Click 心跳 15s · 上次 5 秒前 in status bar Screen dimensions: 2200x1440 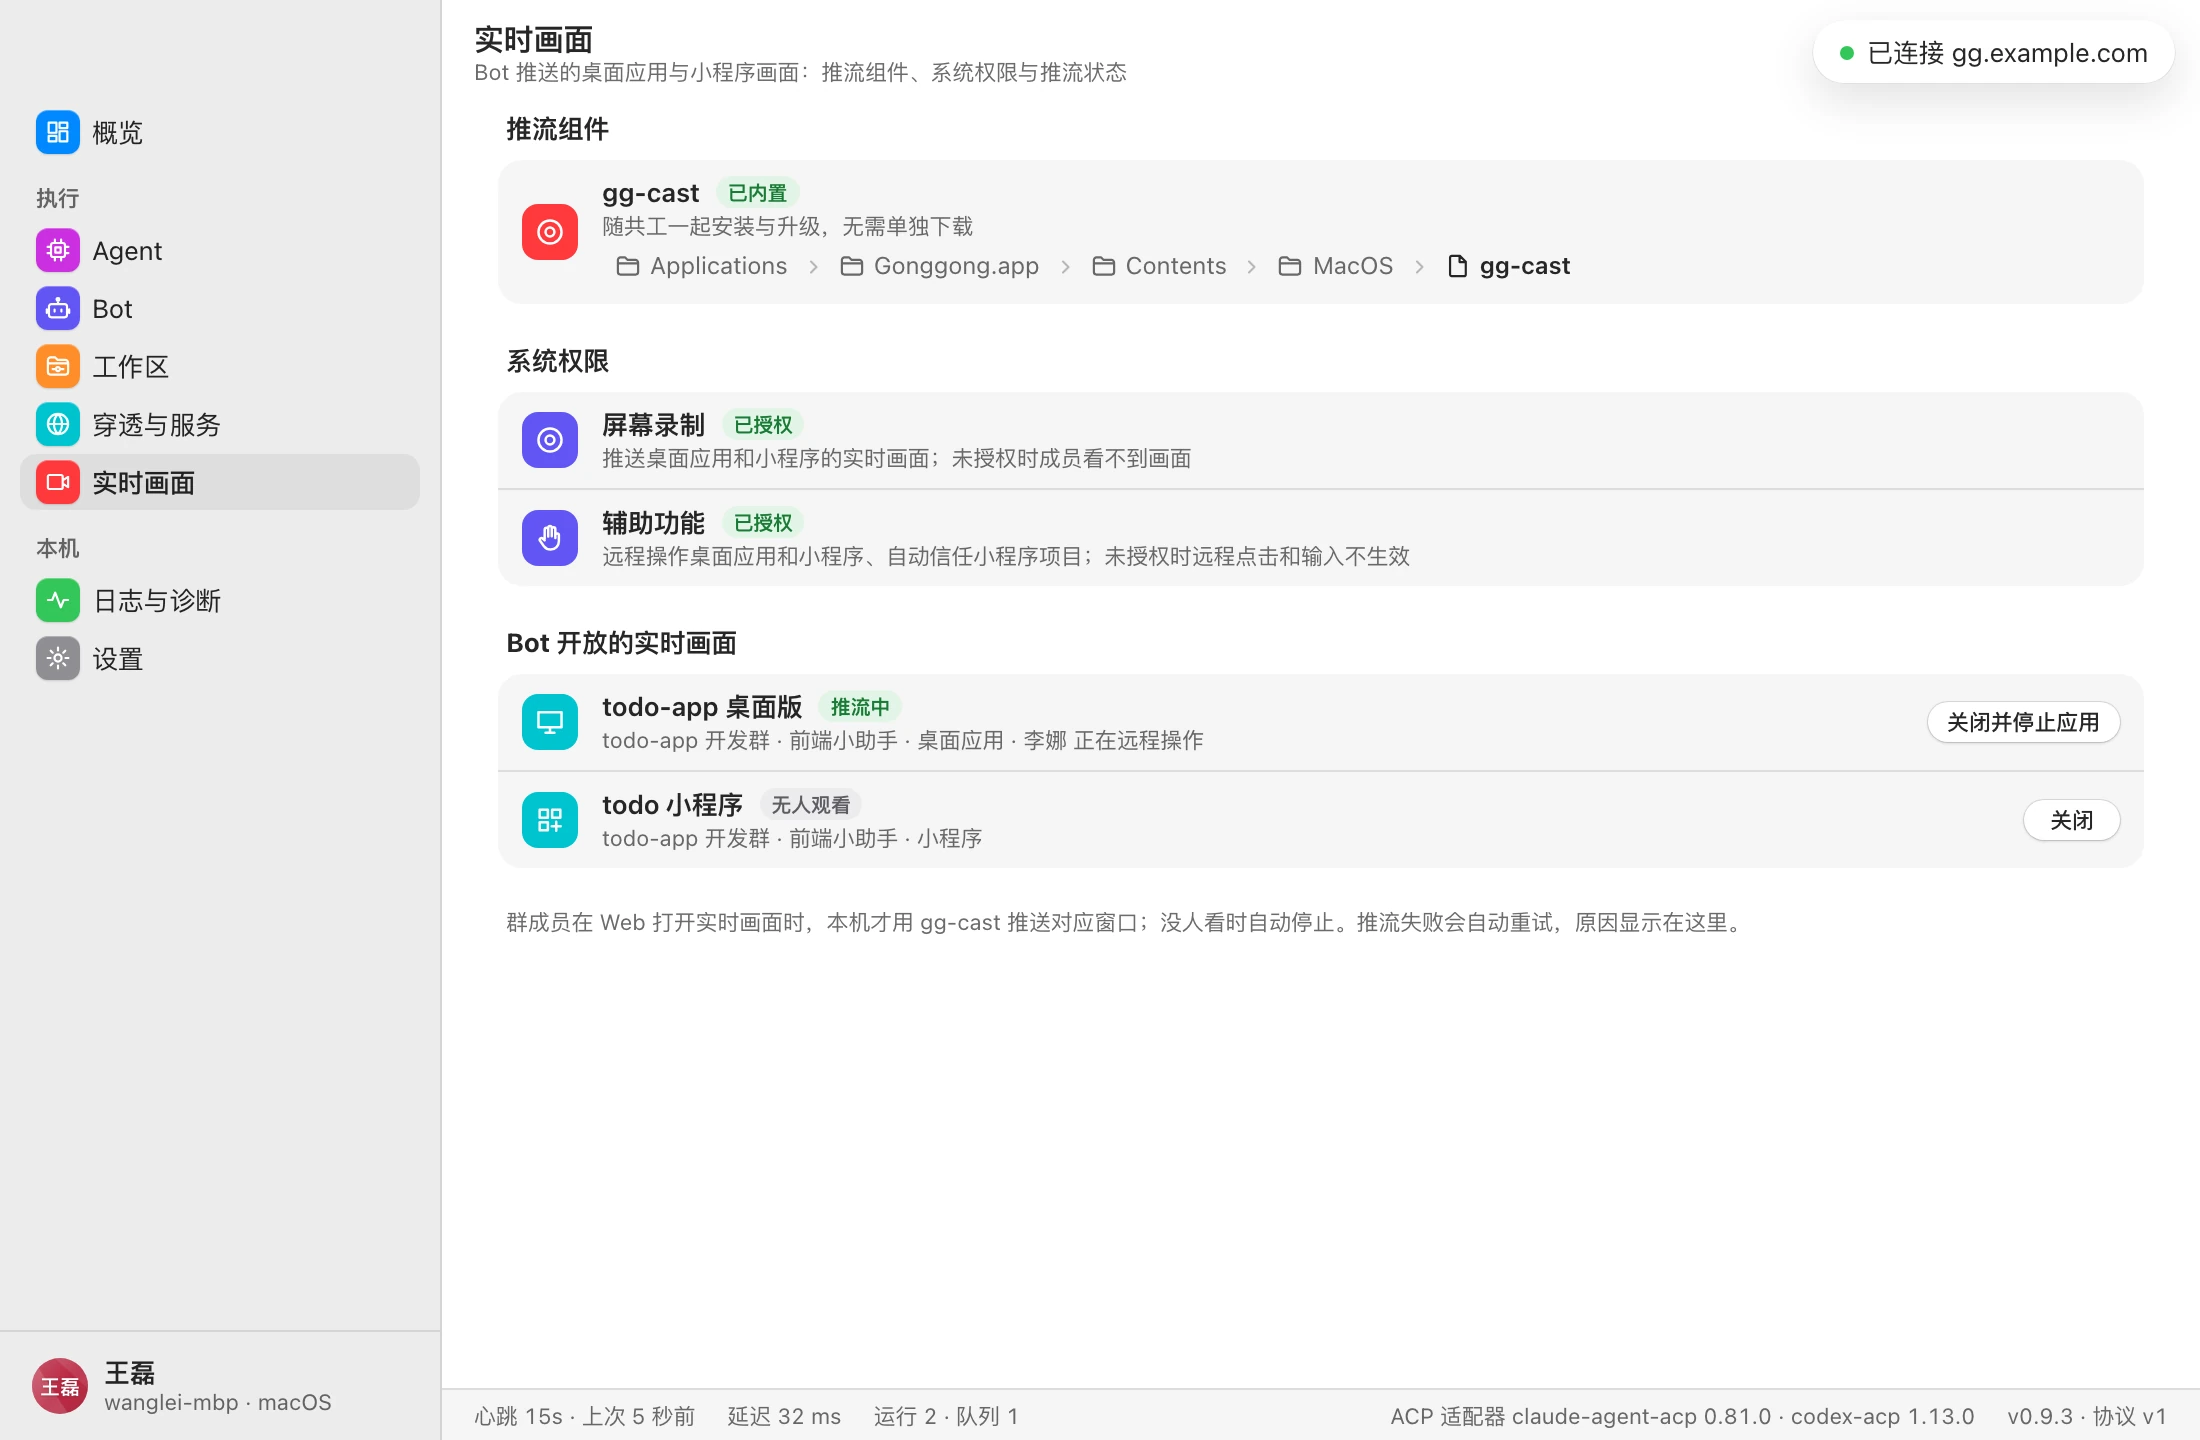click(585, 1416)
